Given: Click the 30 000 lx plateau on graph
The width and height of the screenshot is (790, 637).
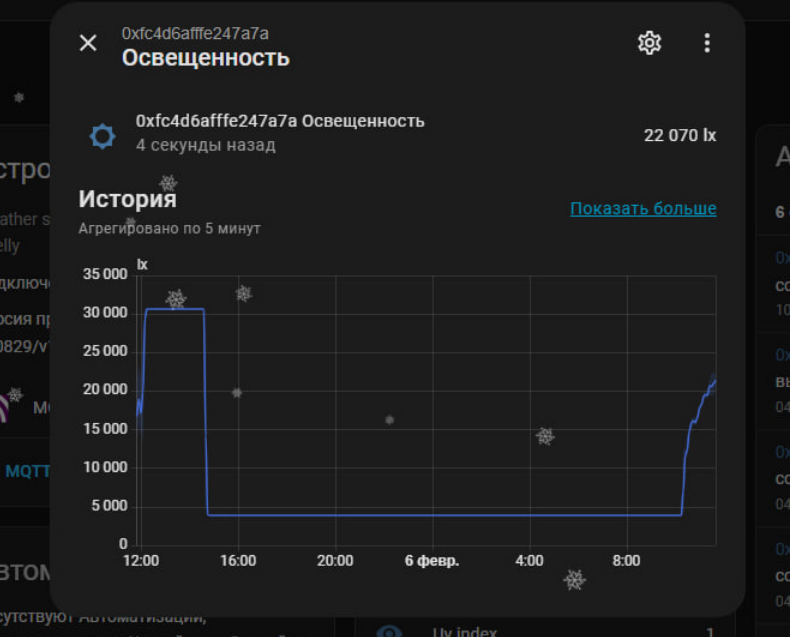Looking at the screenshot, I should (175, 309).
